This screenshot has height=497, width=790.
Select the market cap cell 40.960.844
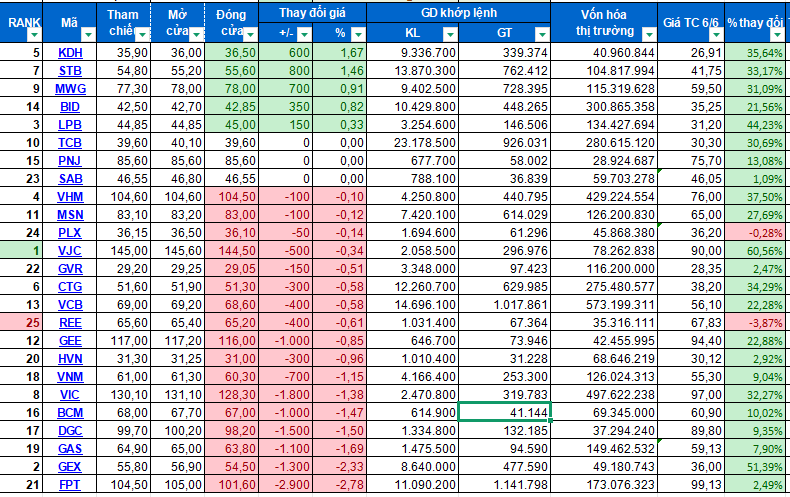pyautogui.click(x=604, y=53)
